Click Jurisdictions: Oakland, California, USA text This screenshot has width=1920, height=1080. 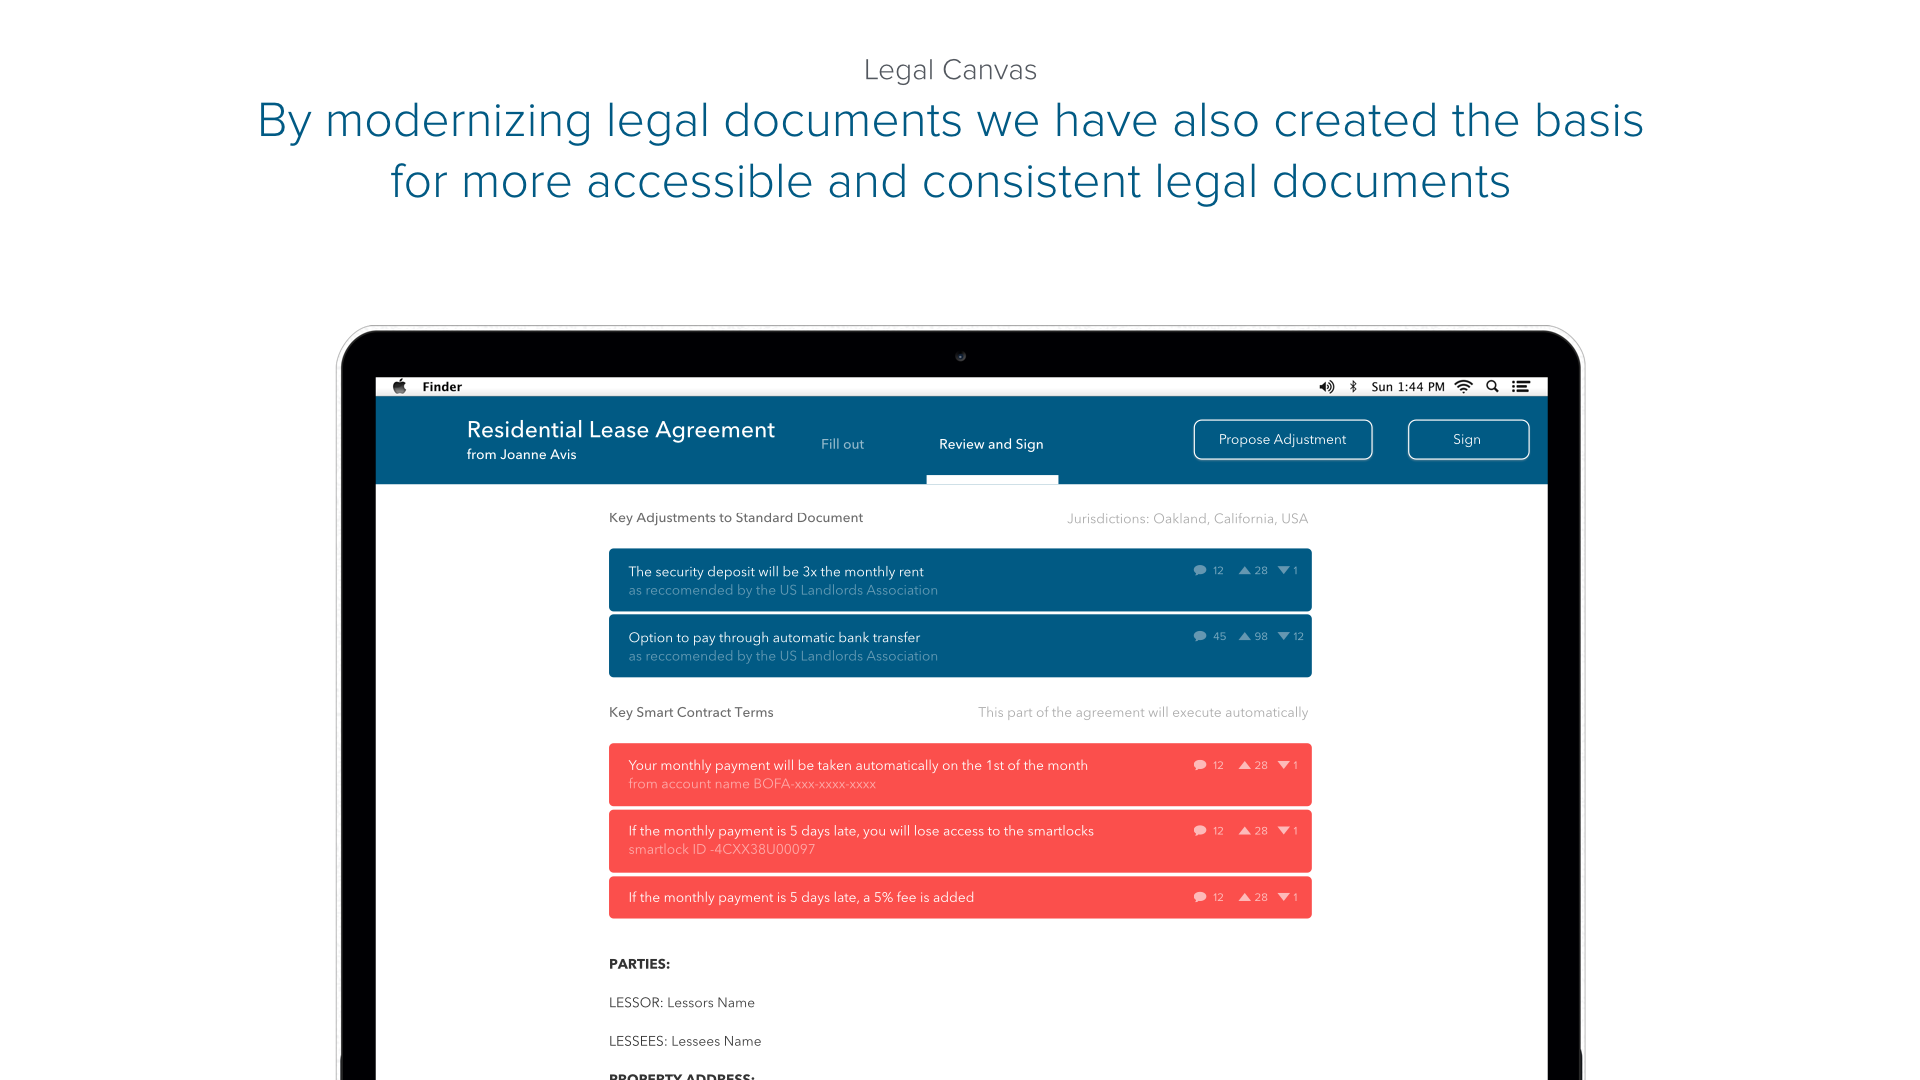point(1187,519)
